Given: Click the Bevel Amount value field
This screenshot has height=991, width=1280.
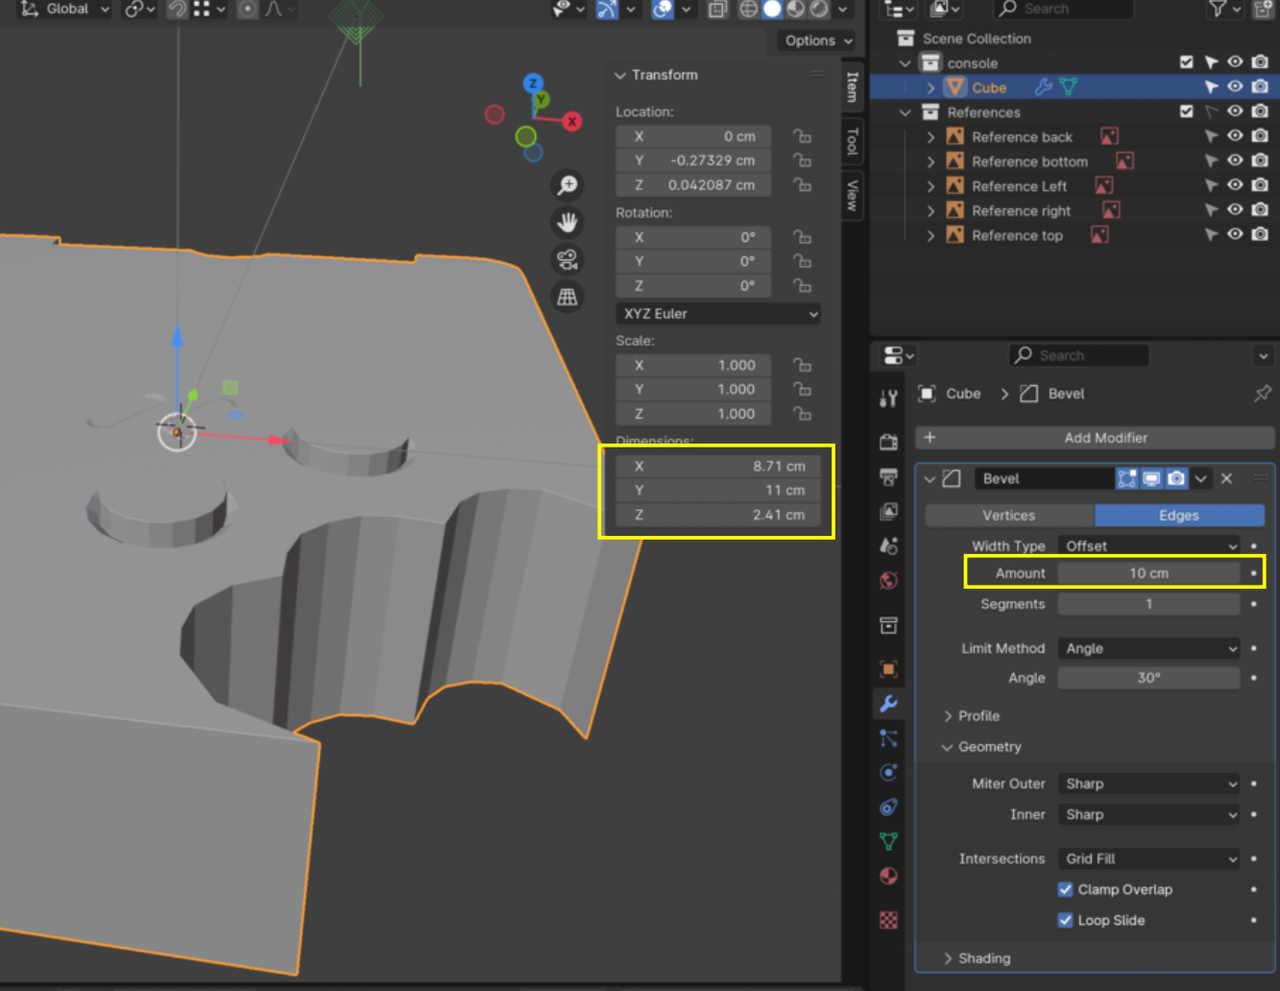Looking at the screenshot, I should (x=1148, y=572).
